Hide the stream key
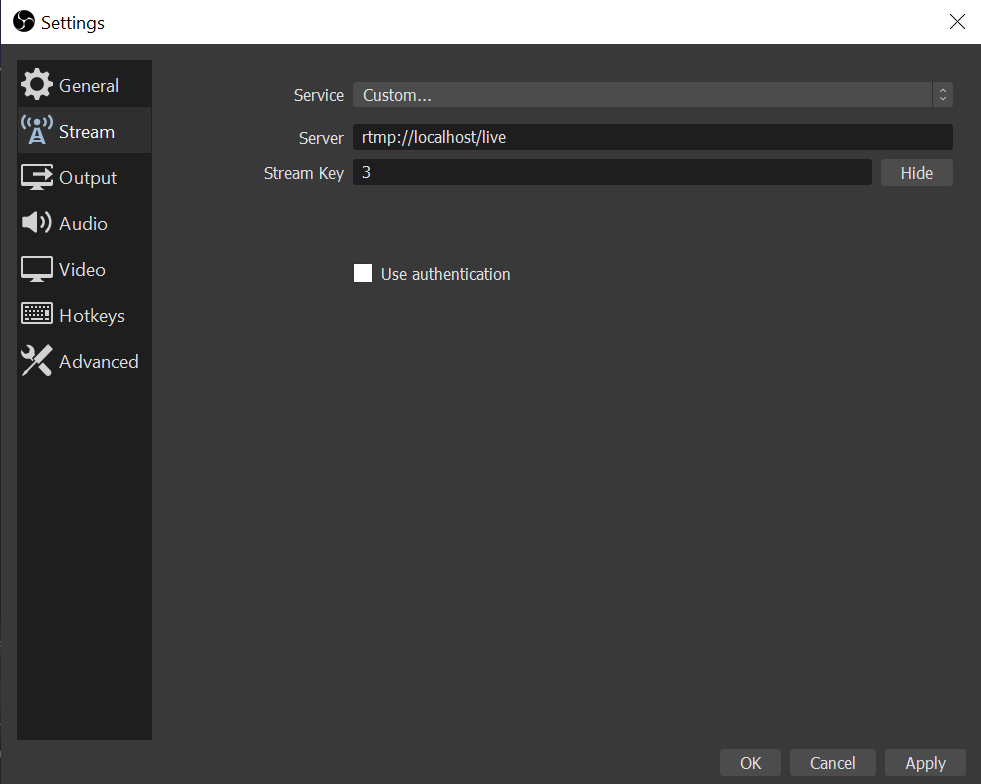 (x=917, y=173)
